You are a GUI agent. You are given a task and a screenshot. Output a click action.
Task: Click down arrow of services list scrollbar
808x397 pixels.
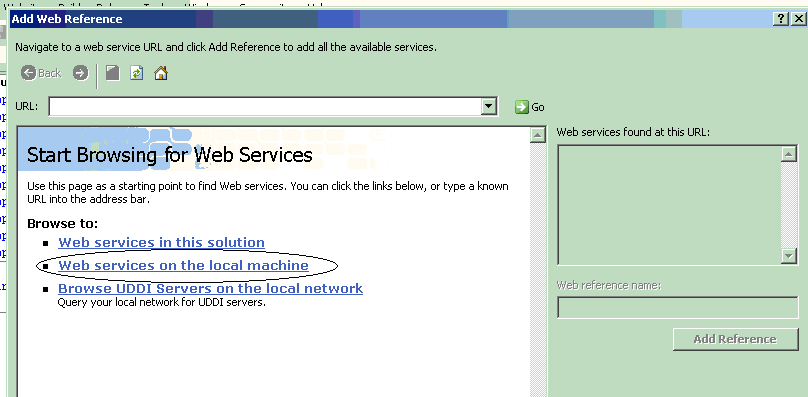click(789, 256)
